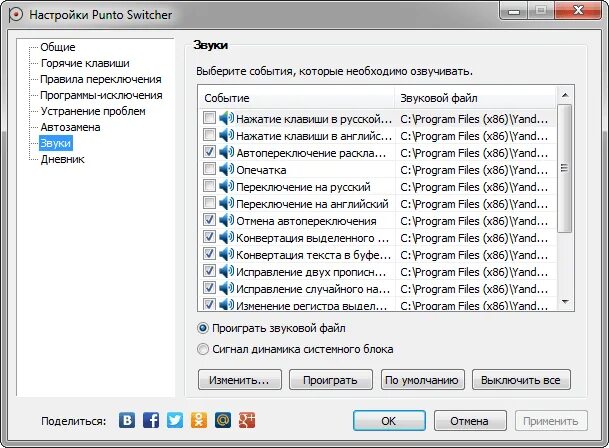Open Автозамена section
This screenshot has width=609, height=448.
coord(70,127)
